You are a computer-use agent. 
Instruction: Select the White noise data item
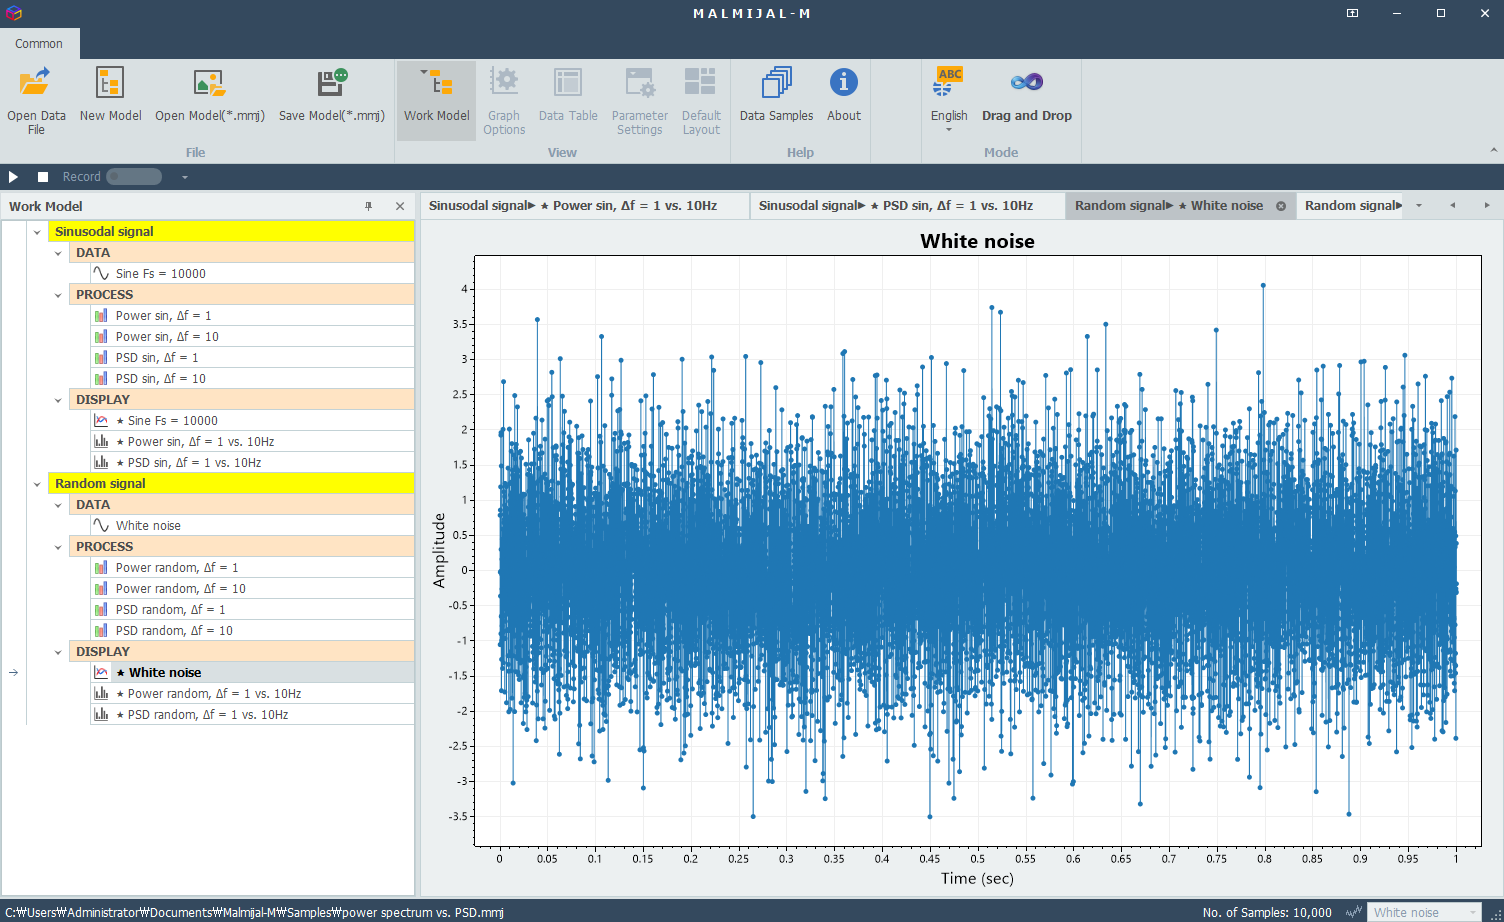[x=252, y=525]
